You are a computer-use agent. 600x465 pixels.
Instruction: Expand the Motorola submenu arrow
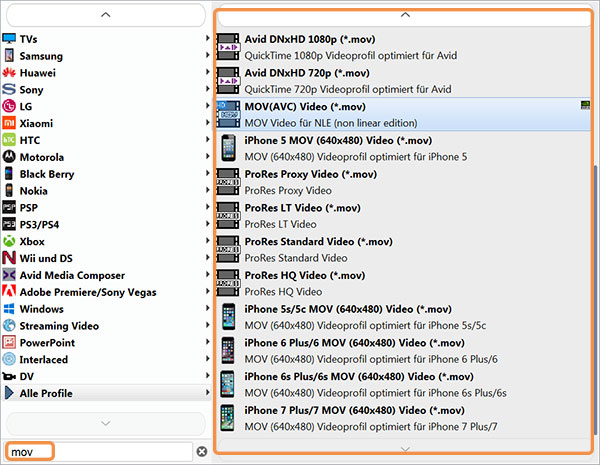click(x=207, y=156)
